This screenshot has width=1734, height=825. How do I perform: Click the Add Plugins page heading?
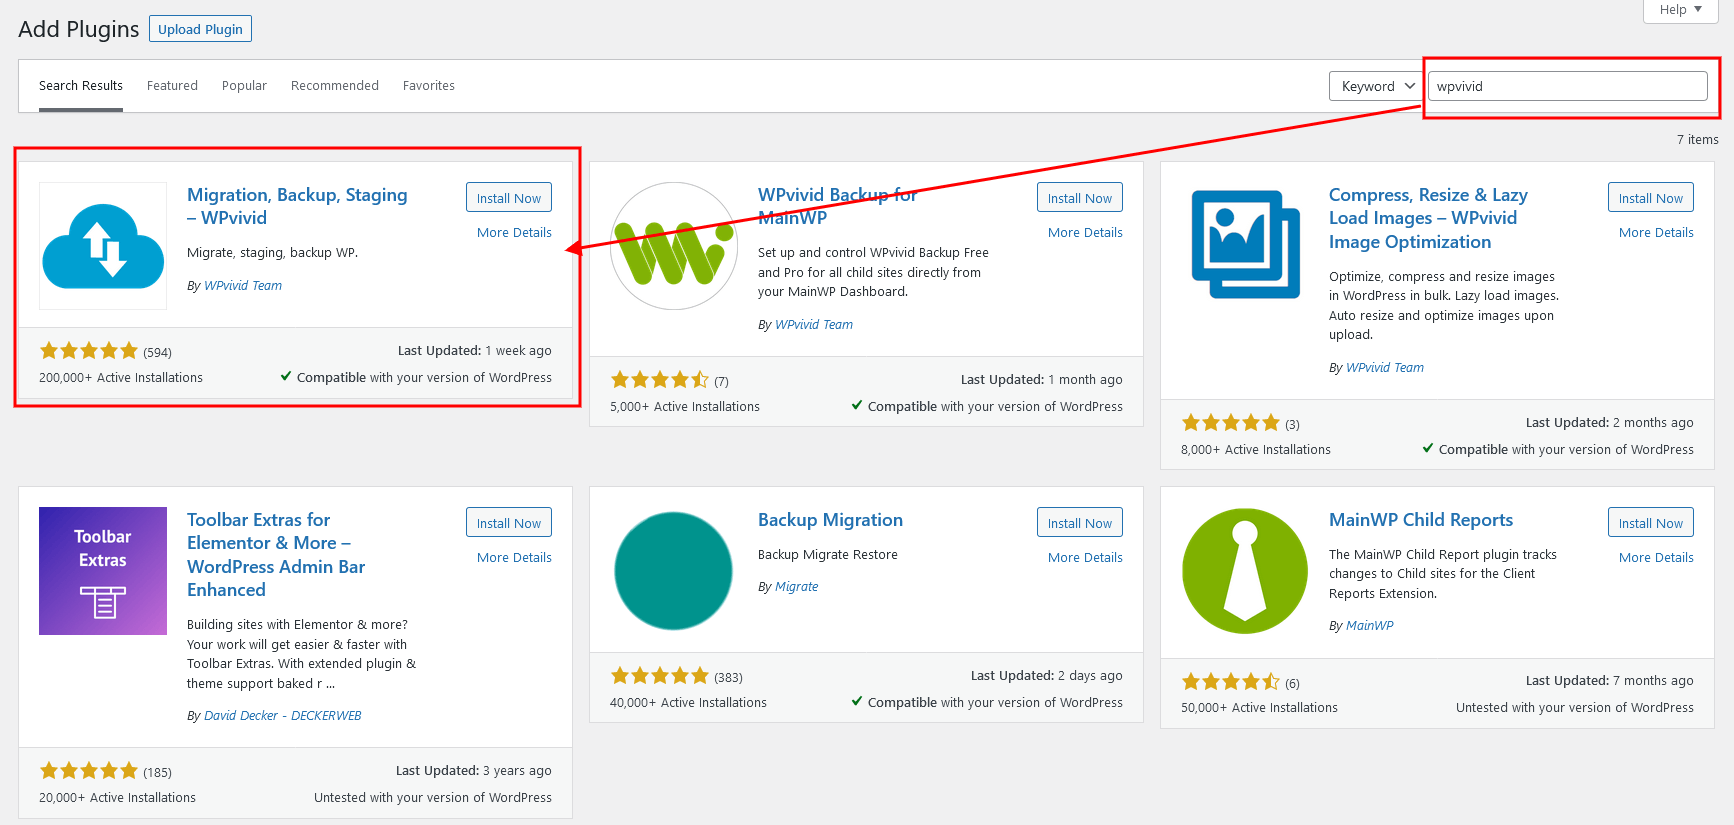click(x=79, y=29)
